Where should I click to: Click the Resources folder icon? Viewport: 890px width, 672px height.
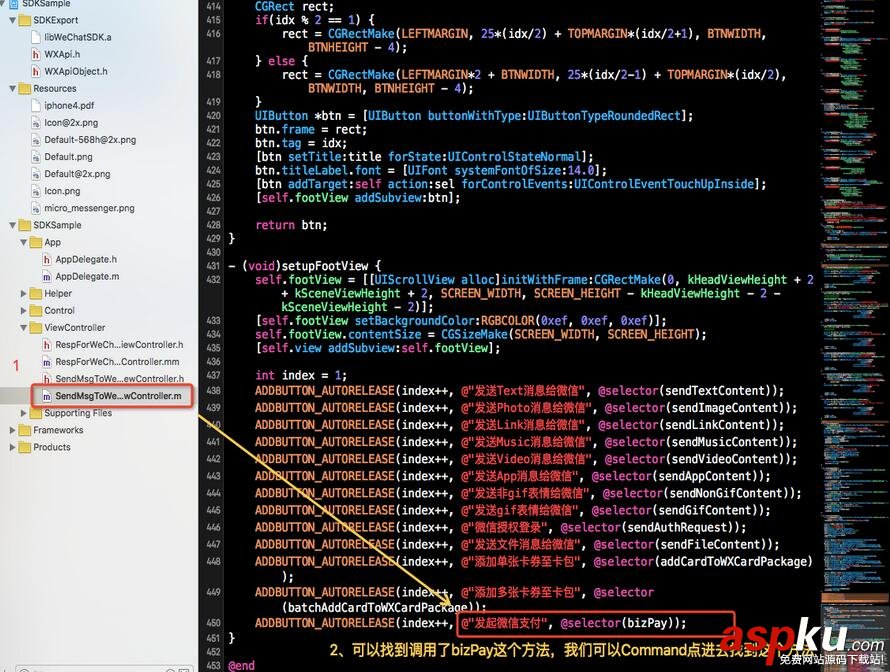click(24, 89)
